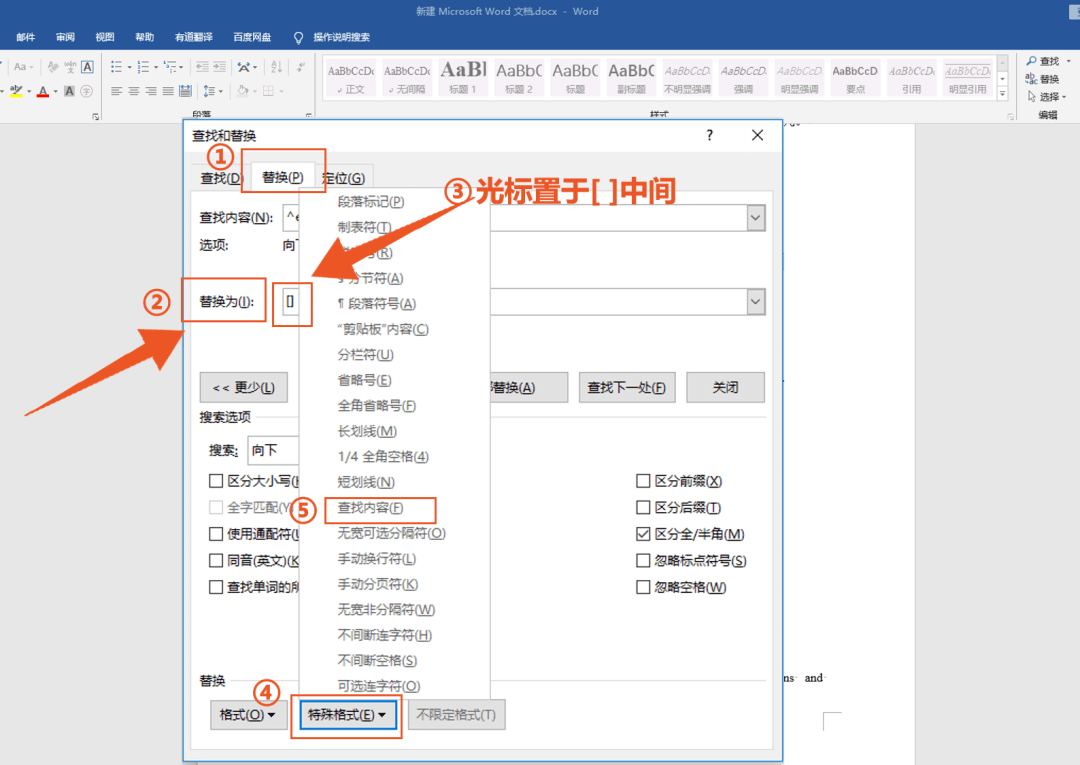This screenshot has width=1080, height=765.
Task: Apply the 标题 1 style thumbnail
Action: (463, 77)
